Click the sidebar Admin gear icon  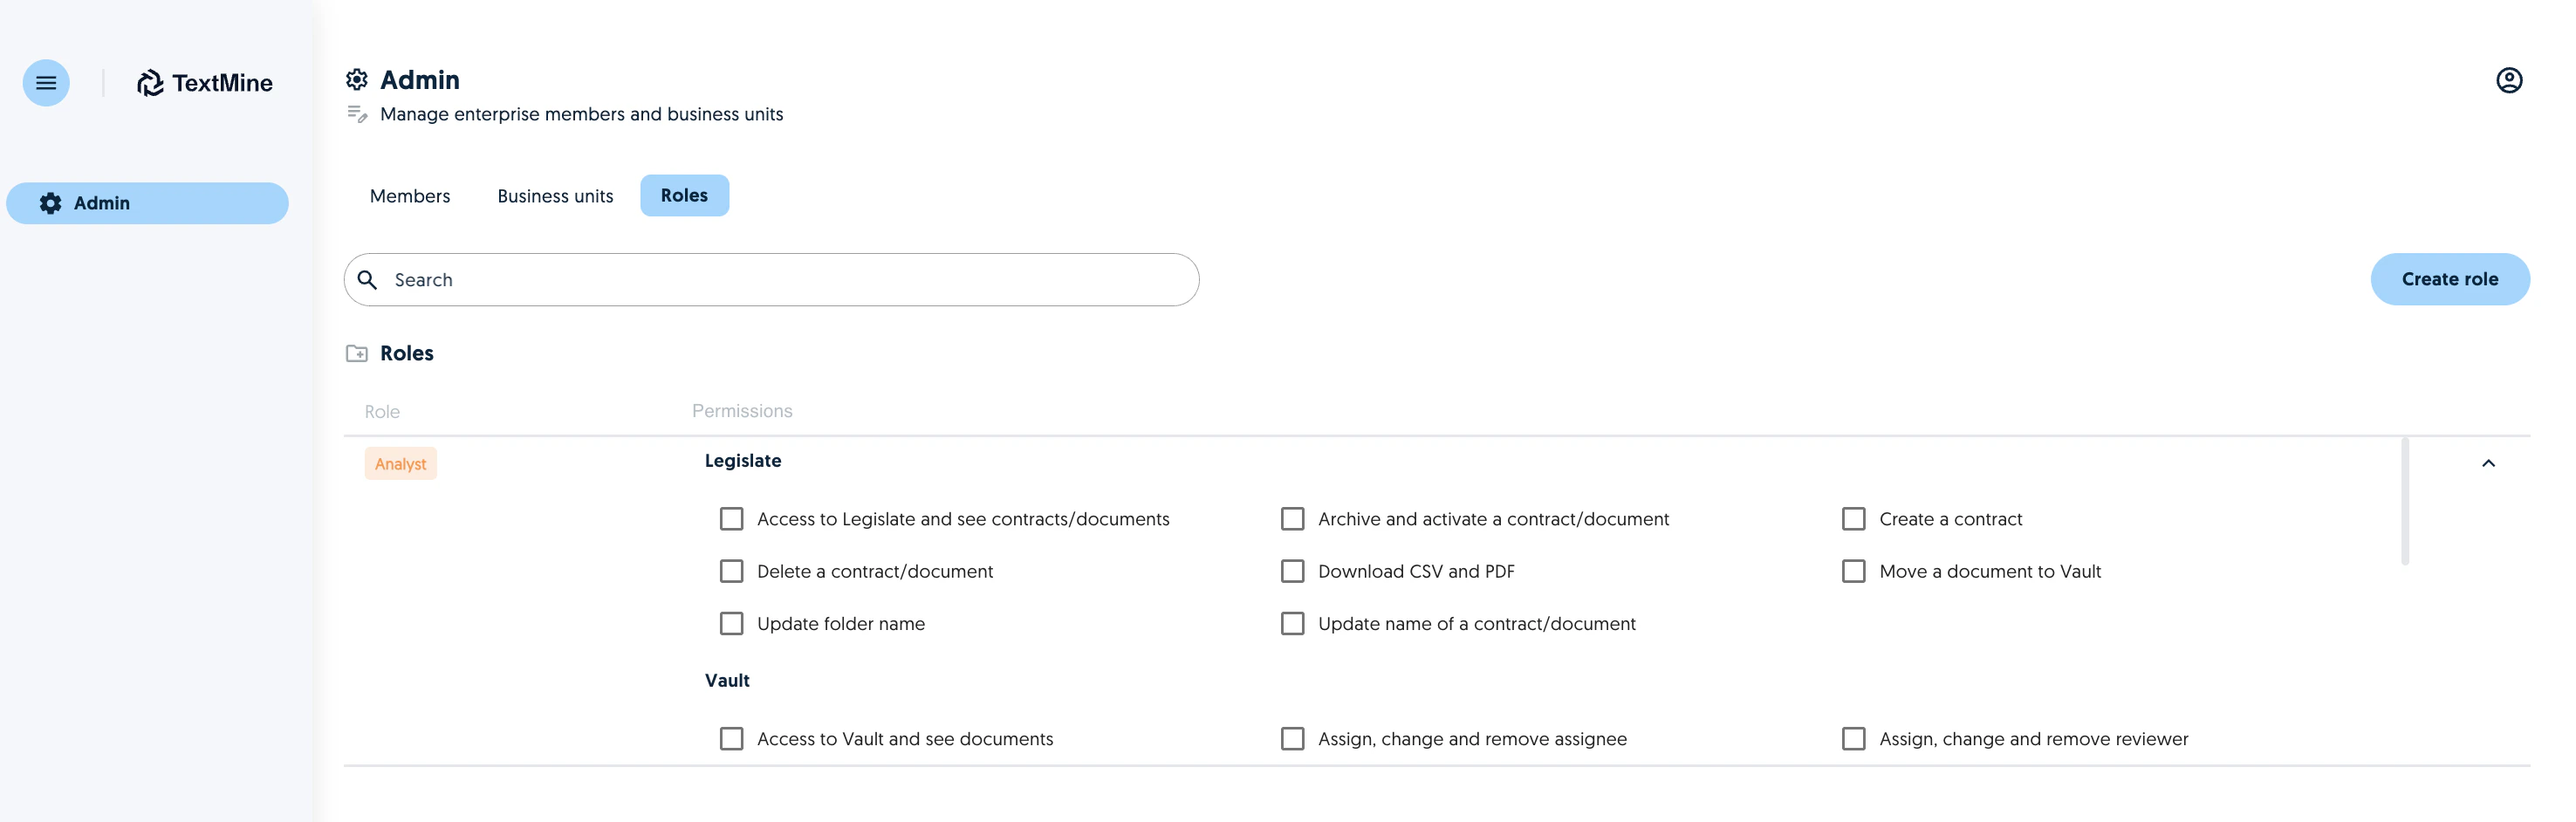pos(51,203)
